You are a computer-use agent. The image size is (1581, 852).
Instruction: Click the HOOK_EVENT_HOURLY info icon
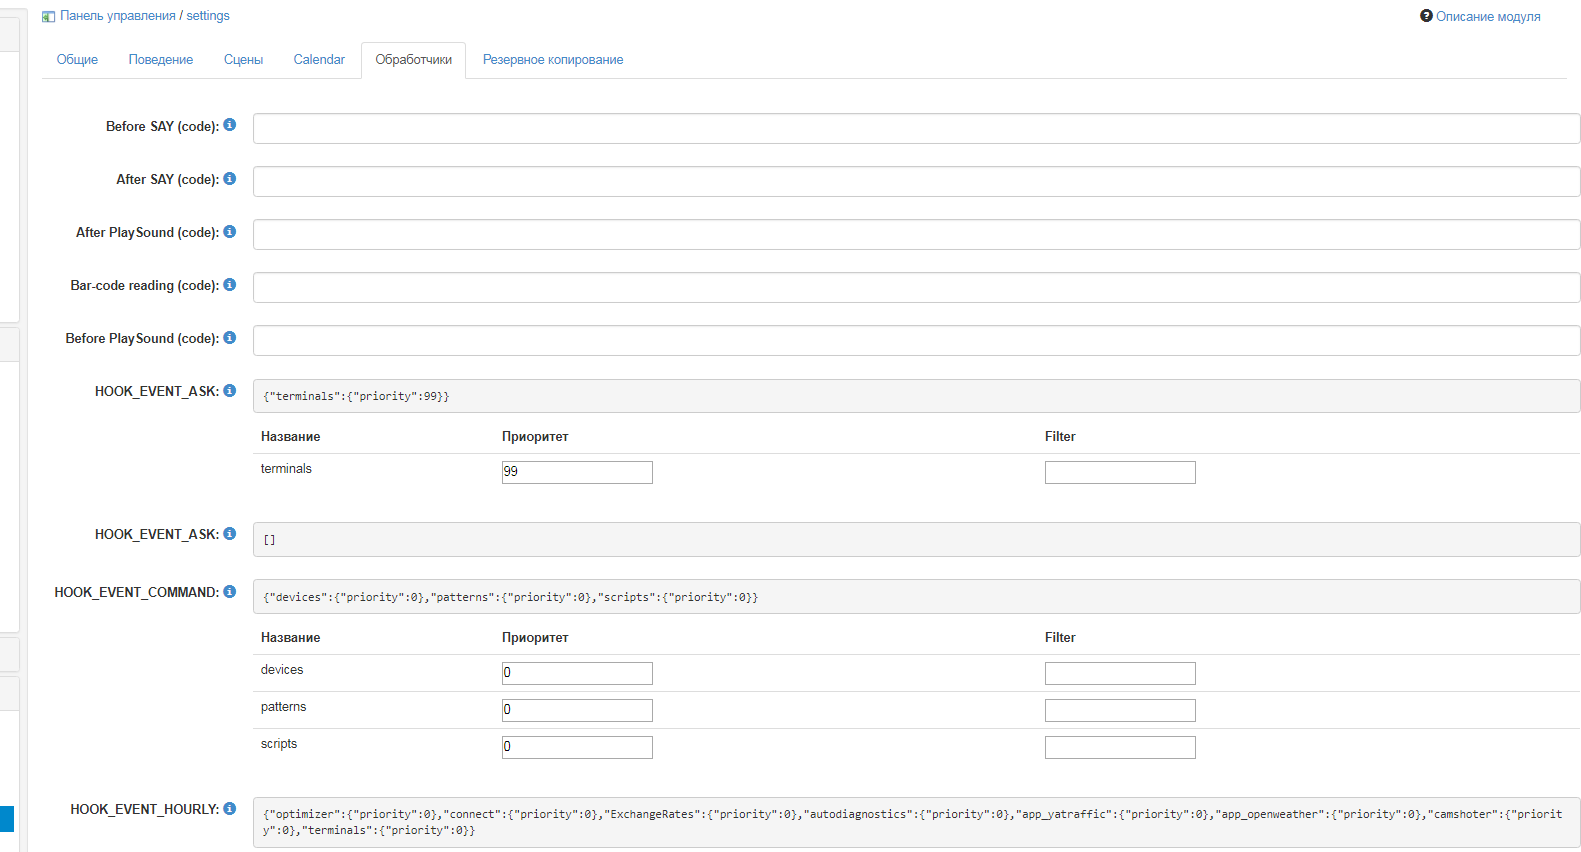coord(229,809)
